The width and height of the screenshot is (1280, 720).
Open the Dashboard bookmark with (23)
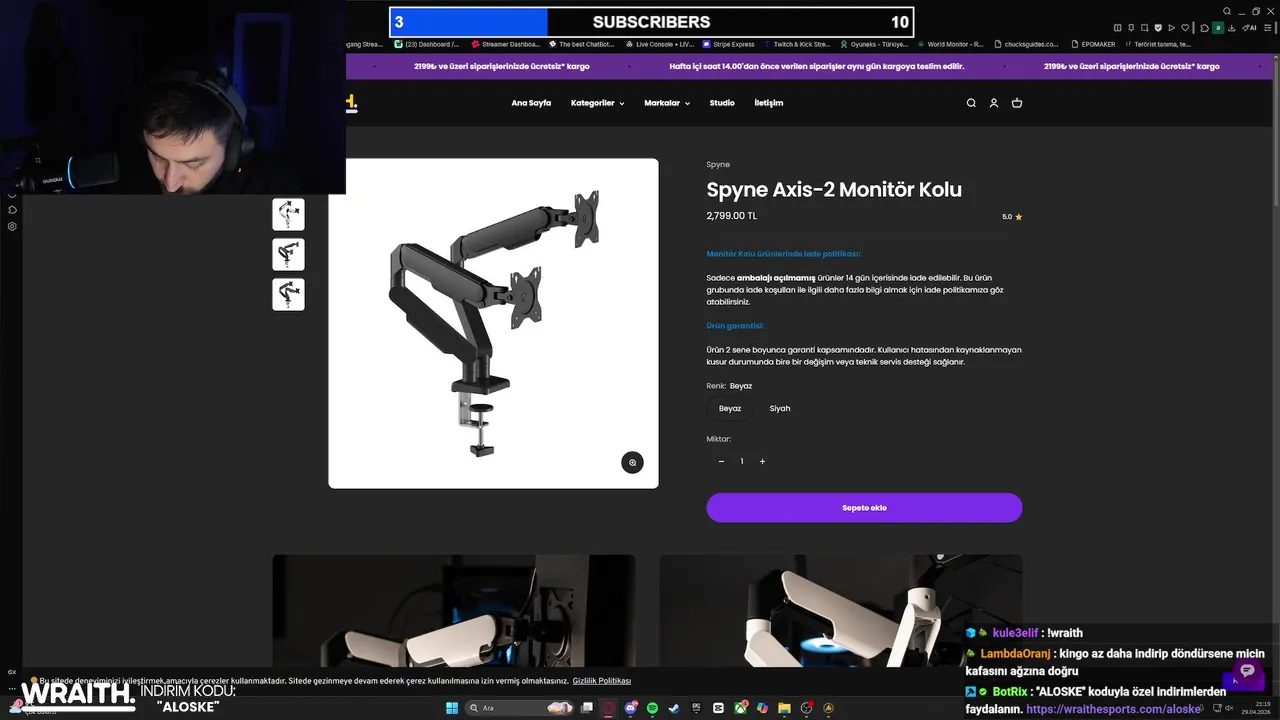pos(427,44)
